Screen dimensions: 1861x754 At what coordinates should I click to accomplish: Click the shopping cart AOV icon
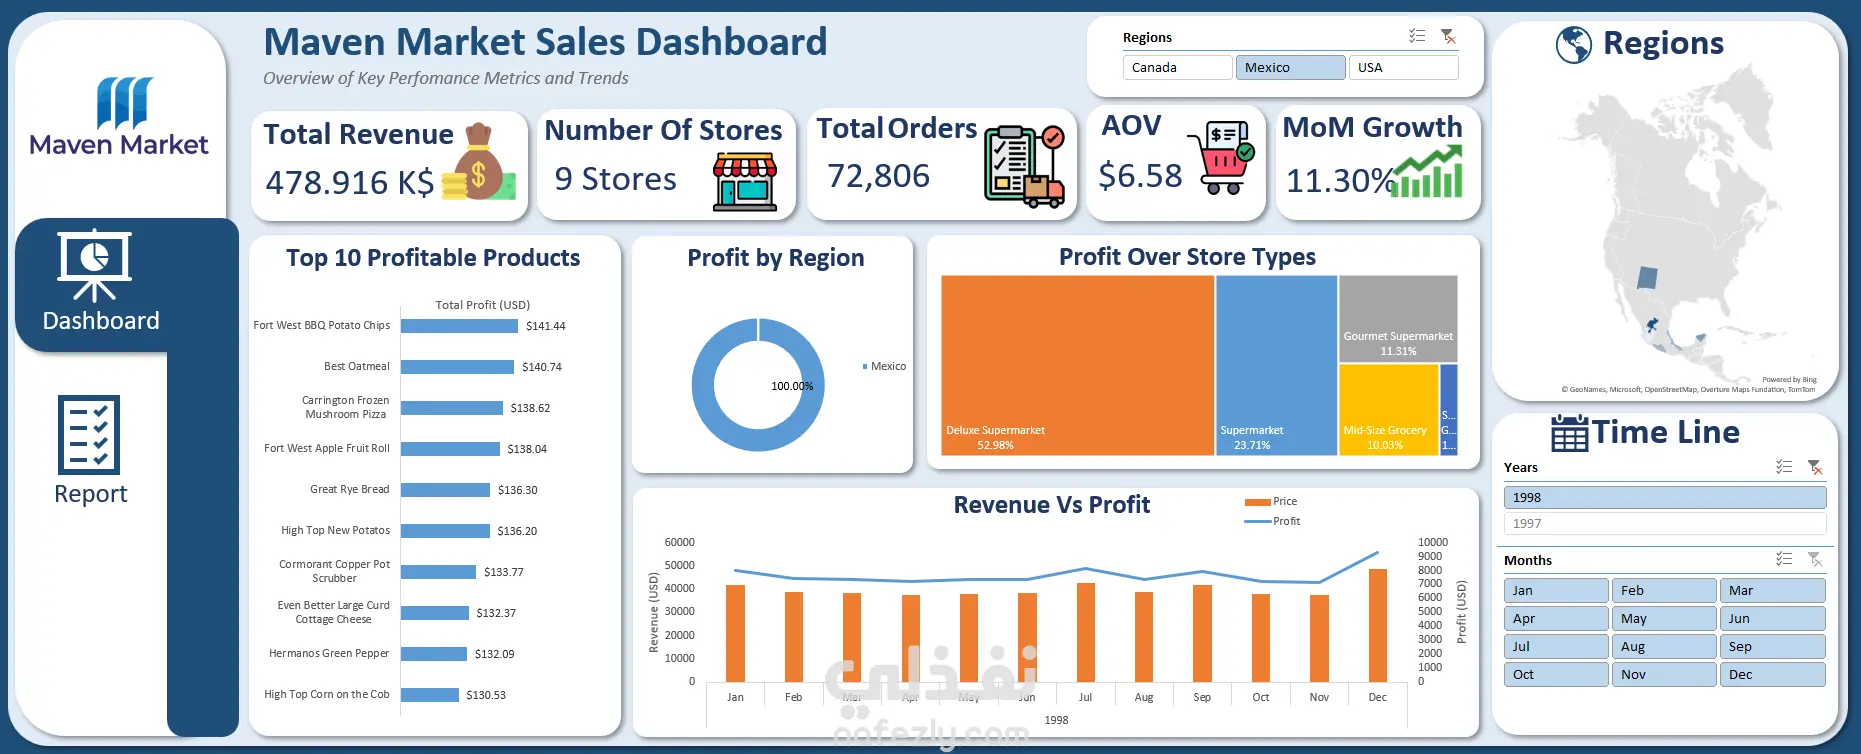(1221, 157)
